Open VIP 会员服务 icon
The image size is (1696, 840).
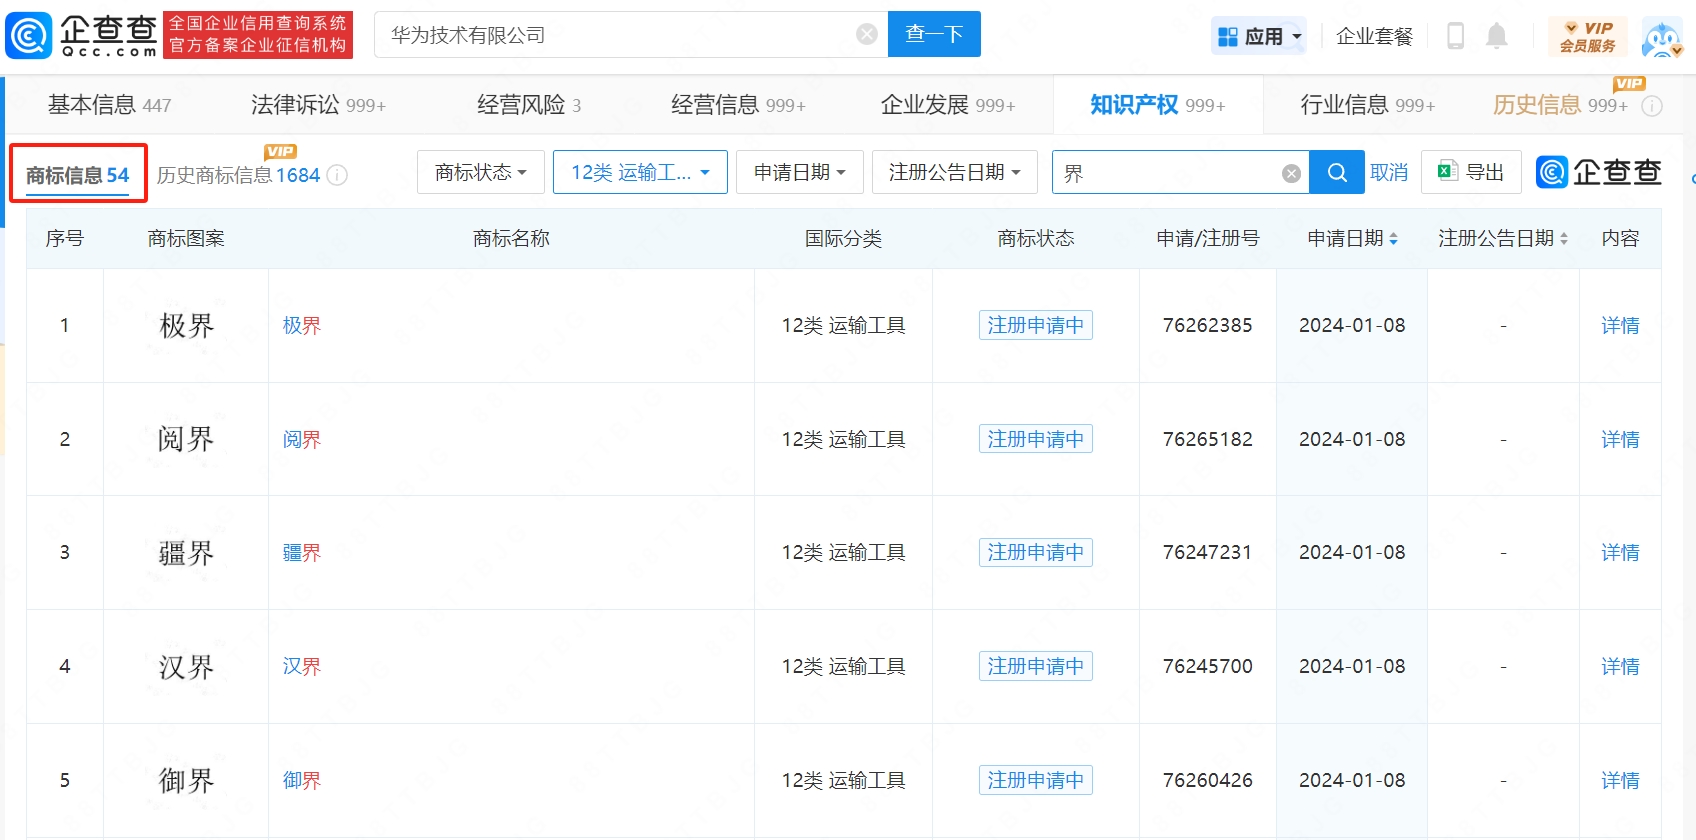click(1588, 37)
